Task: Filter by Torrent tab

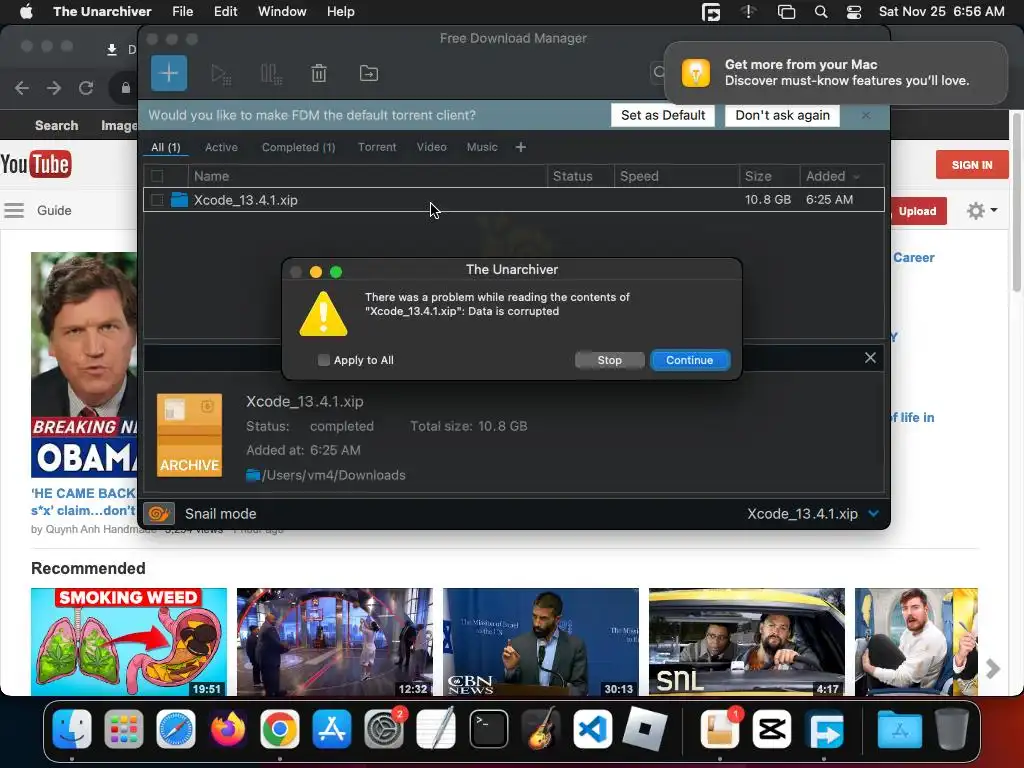Action: tap(377, 148)
